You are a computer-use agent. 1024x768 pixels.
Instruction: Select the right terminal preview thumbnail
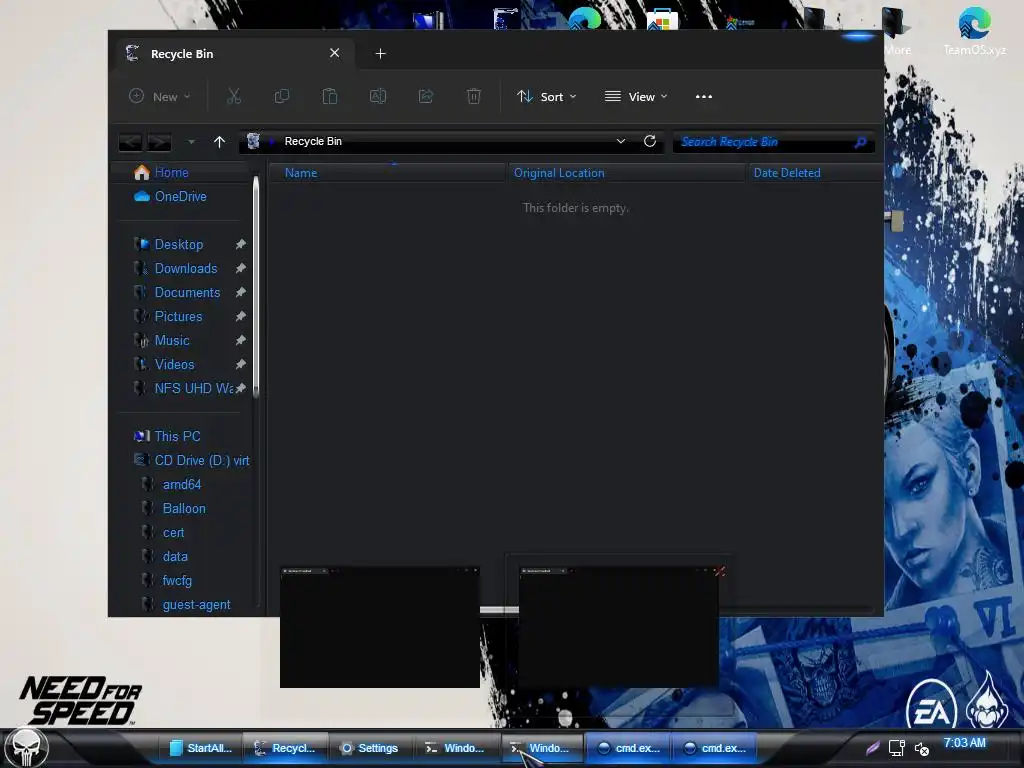pyautogui.click(x=618, y=628)
